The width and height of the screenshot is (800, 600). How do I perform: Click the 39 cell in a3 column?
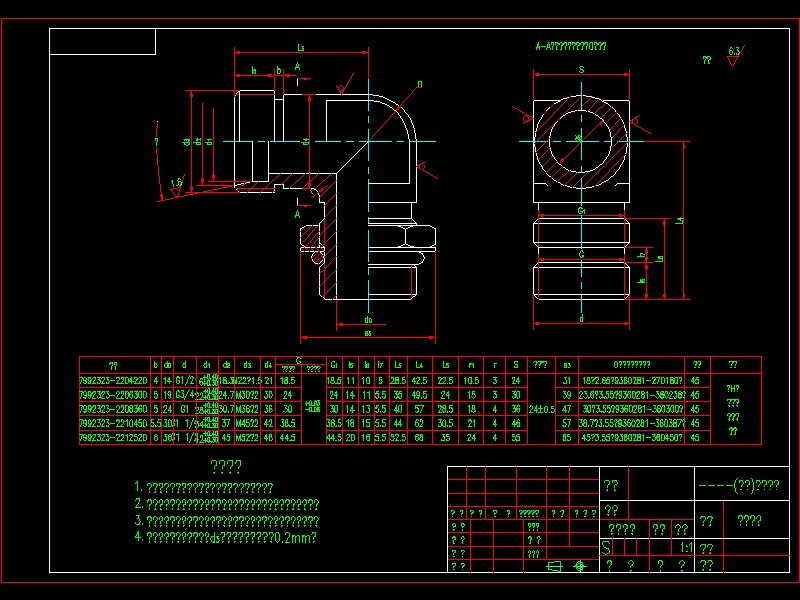coord(567,395)
